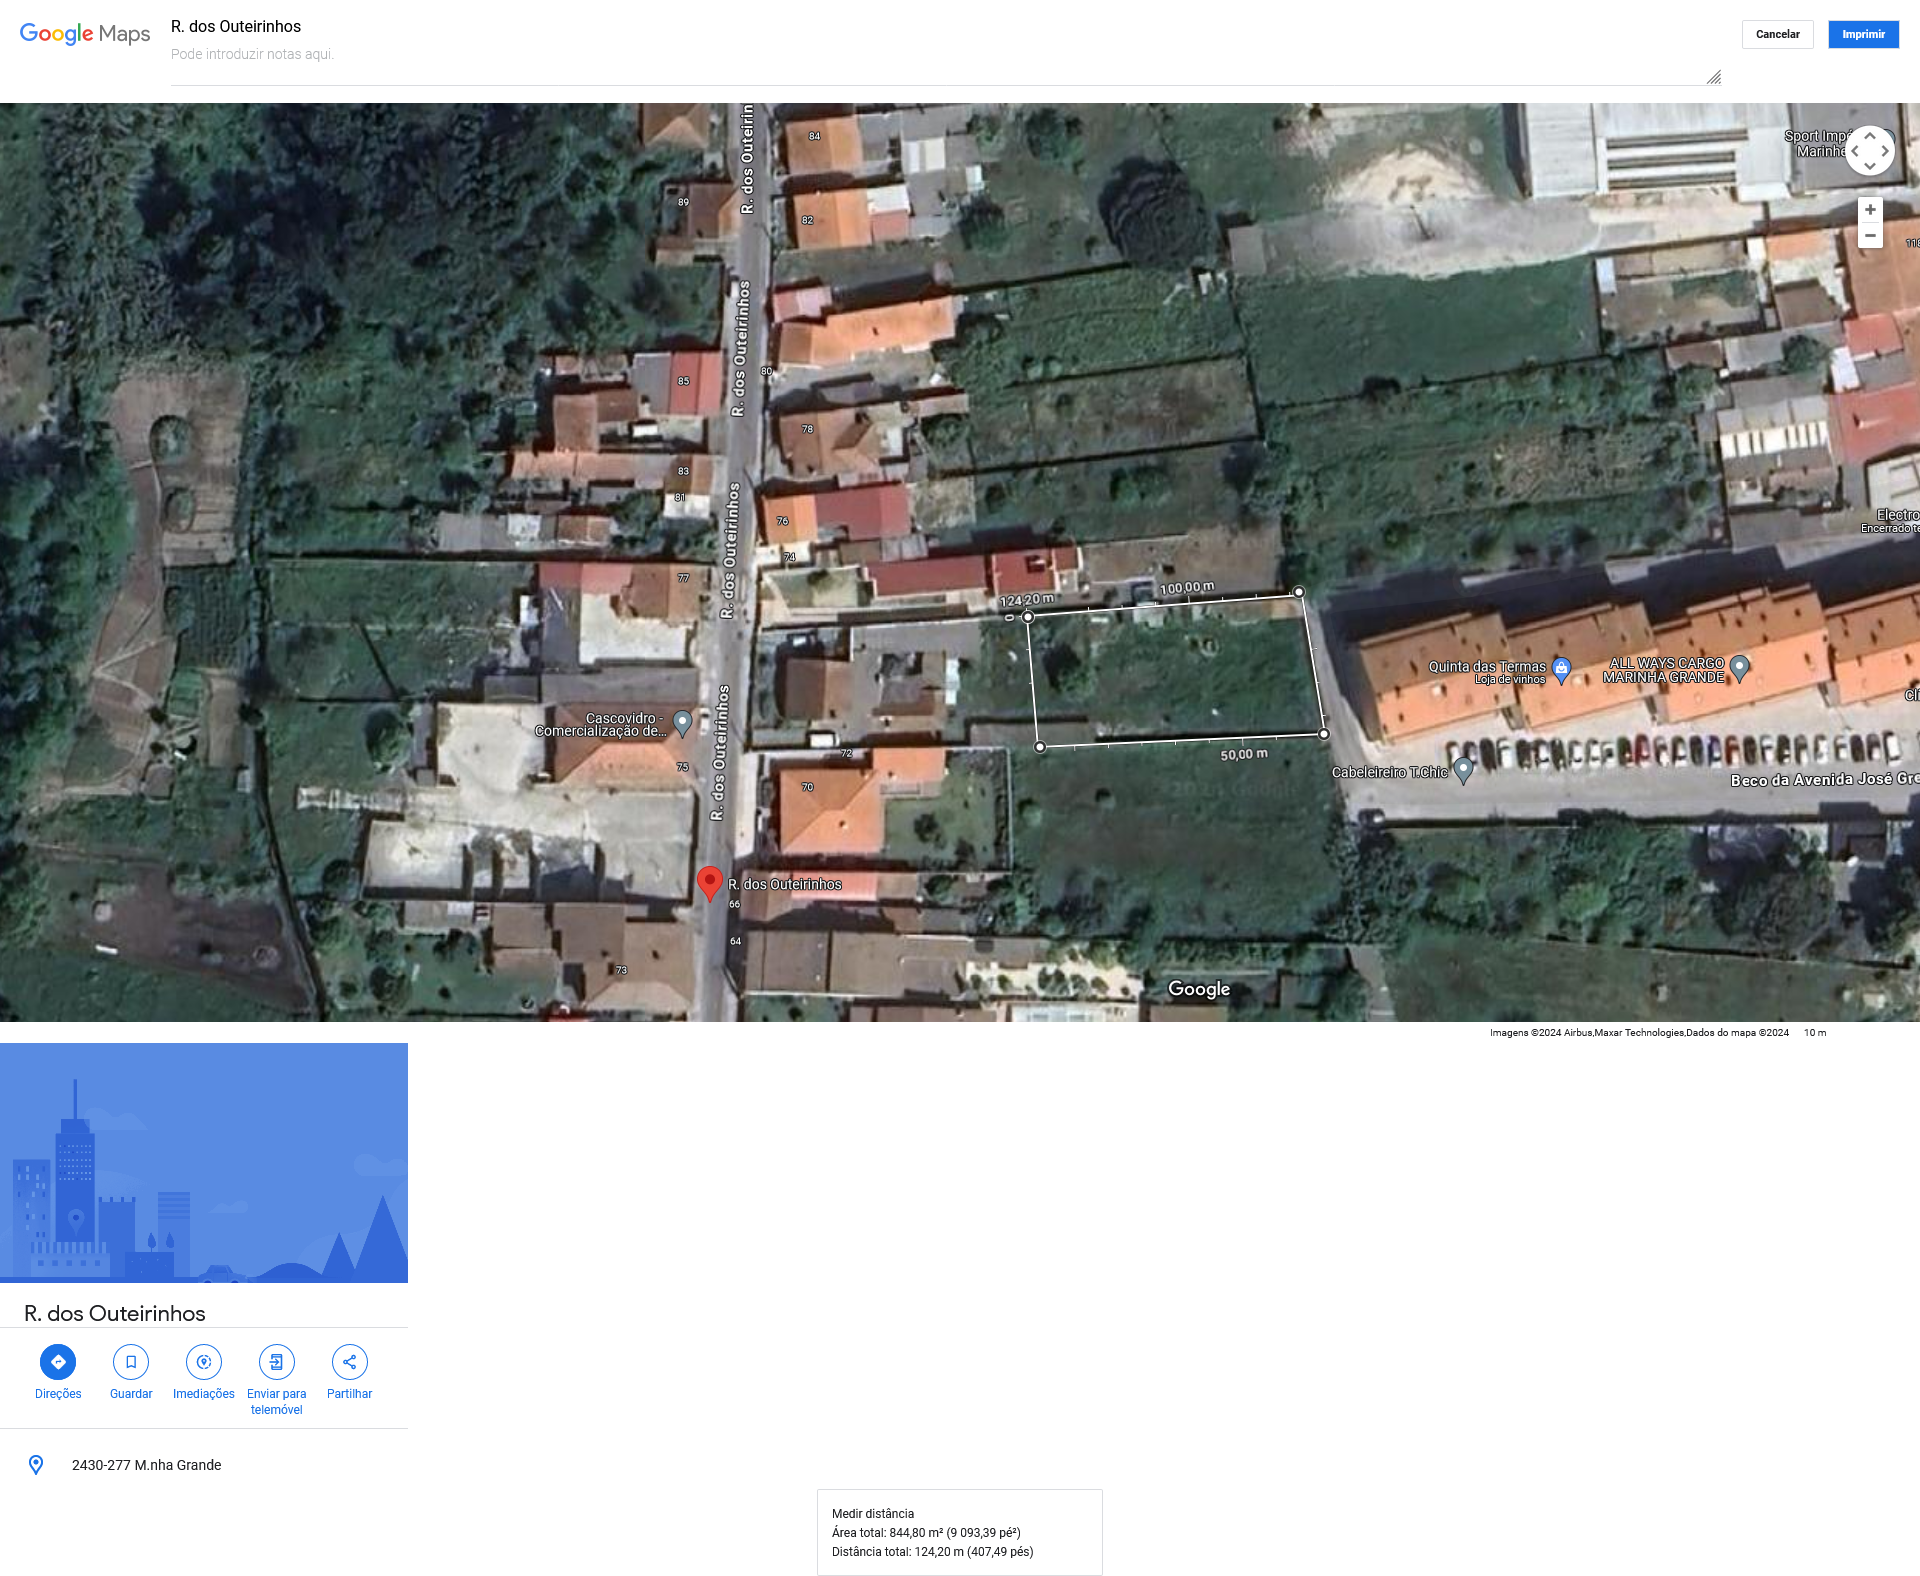The height and width of the screenshot is (1576, 1920).
Task: Zoom in with the plus button
Action: (x=1870, y=210)
